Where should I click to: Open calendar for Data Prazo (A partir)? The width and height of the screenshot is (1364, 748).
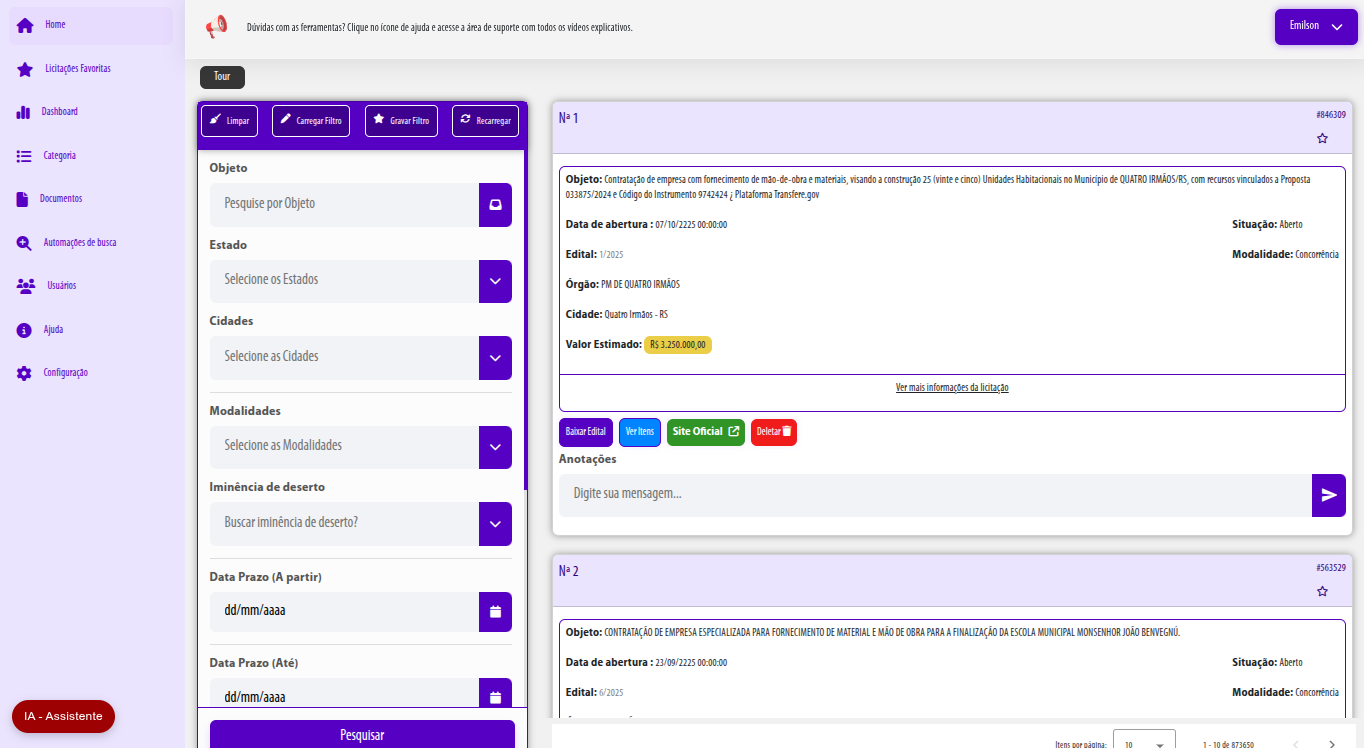point(495,612)
